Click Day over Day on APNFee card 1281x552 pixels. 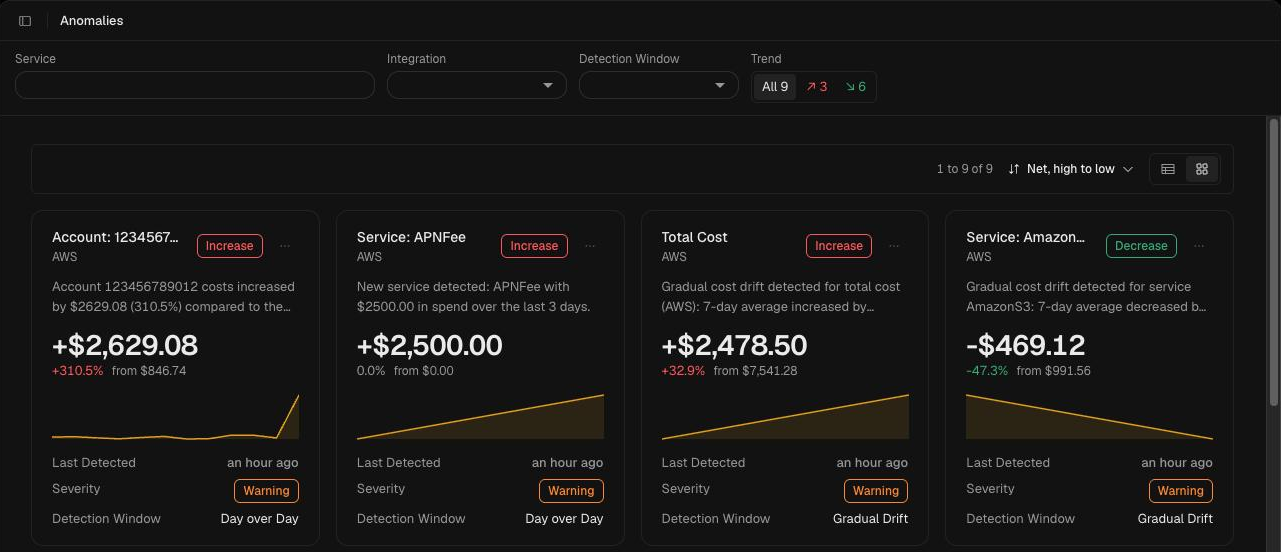pos(564,519)
